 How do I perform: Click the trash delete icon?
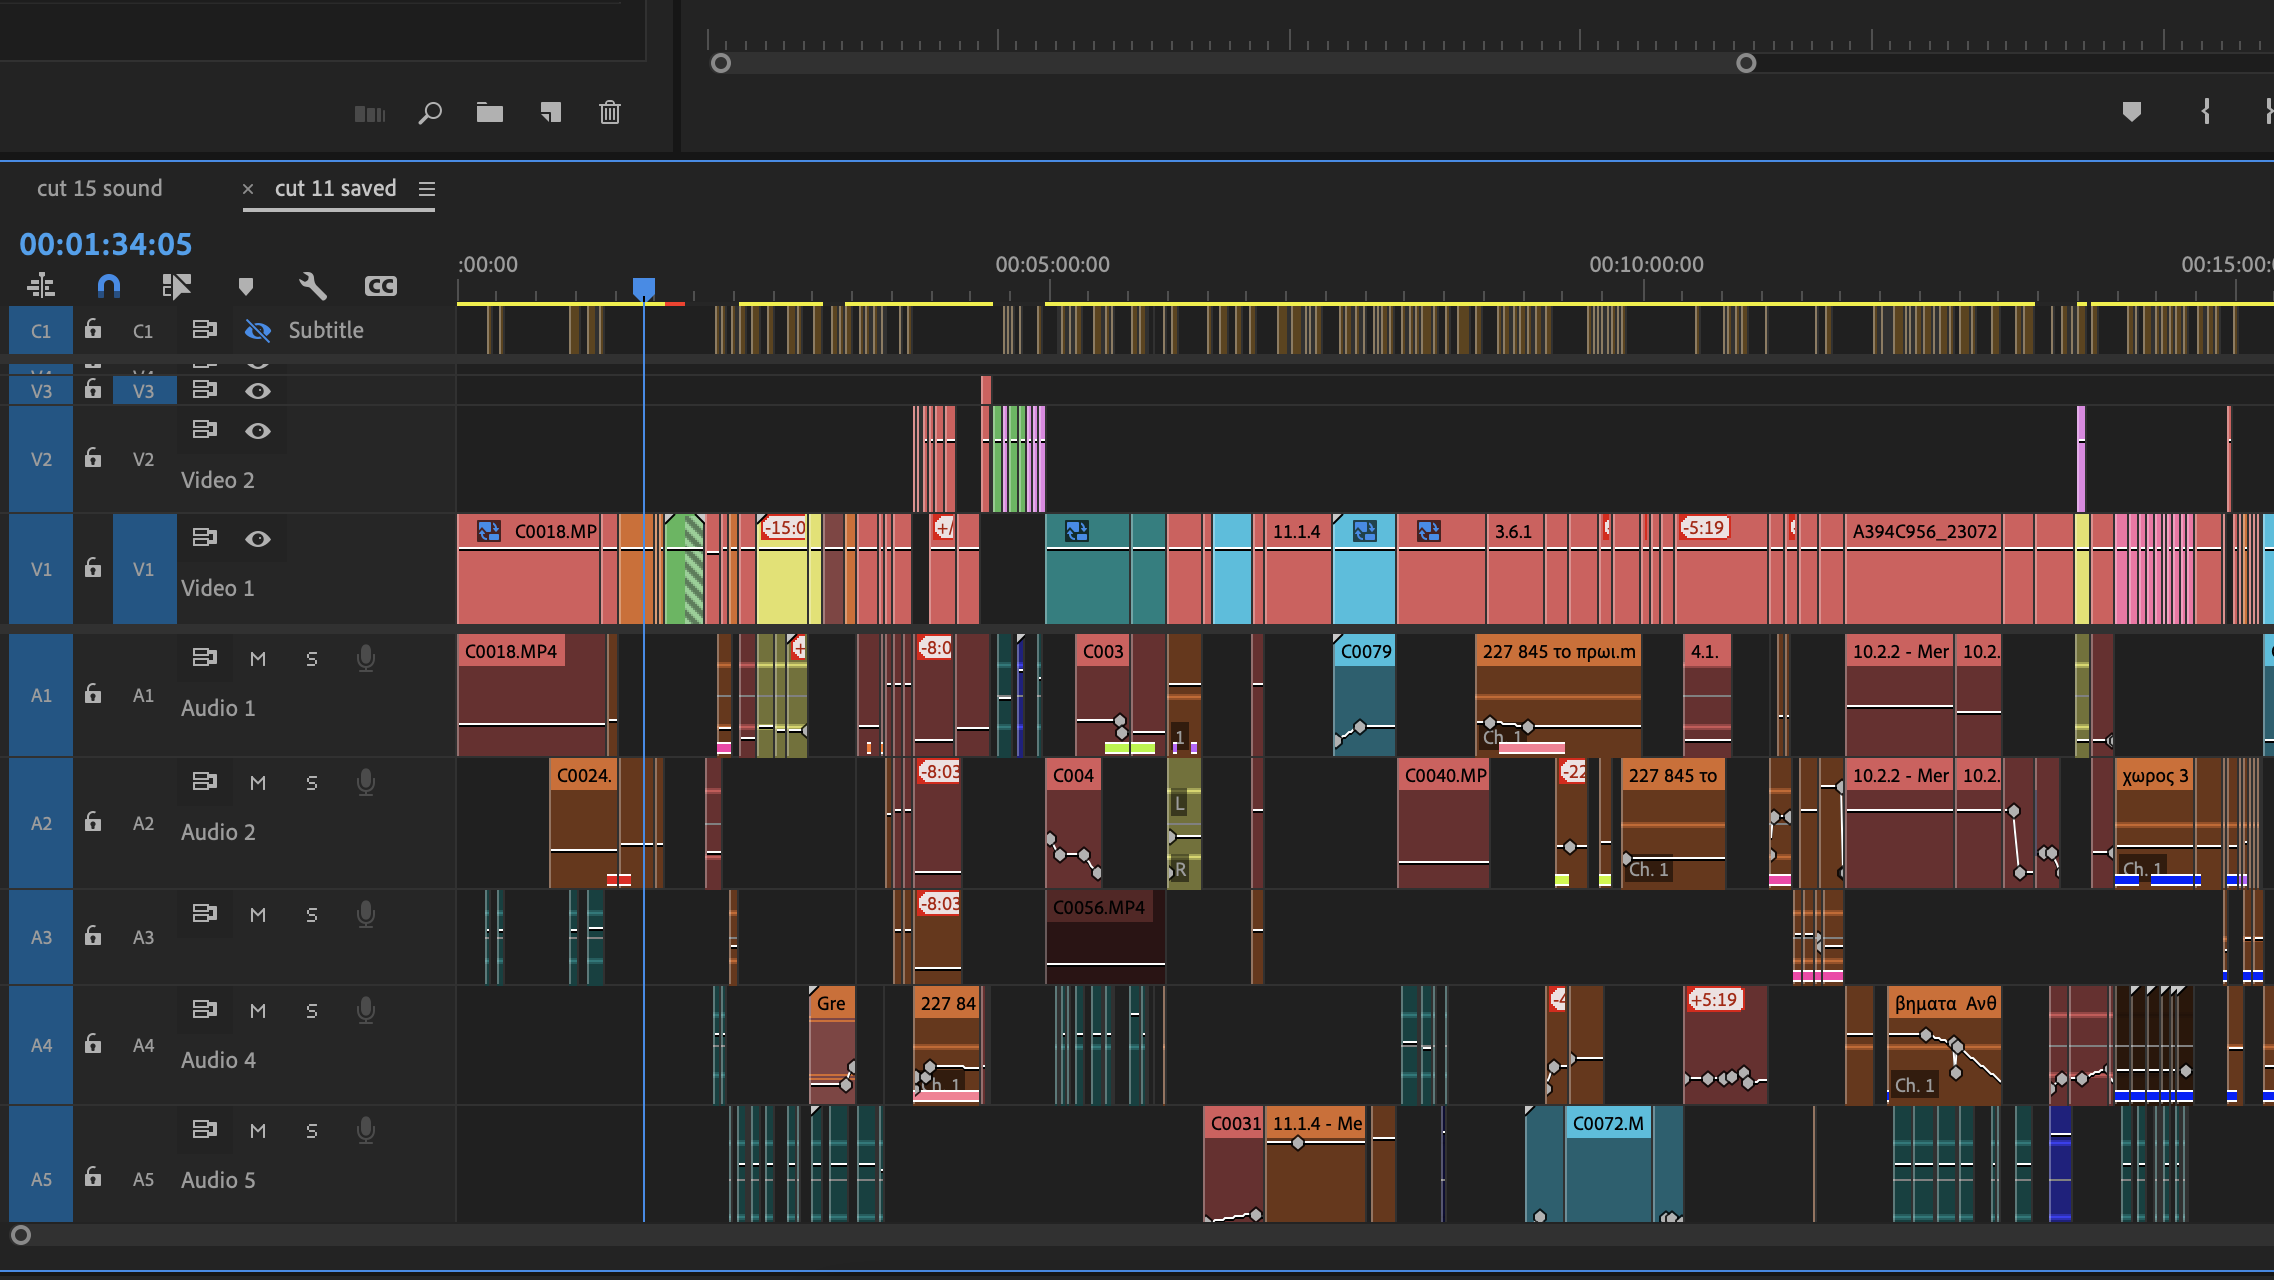609,113
